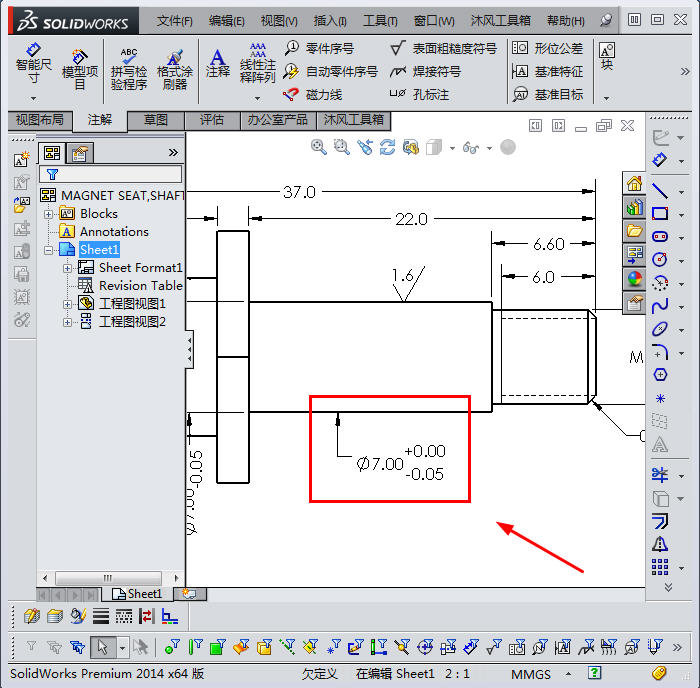This screenshot has width=700, height=688.
Task: Click the Note annotation tool (注释)
Action: [217, 62]
